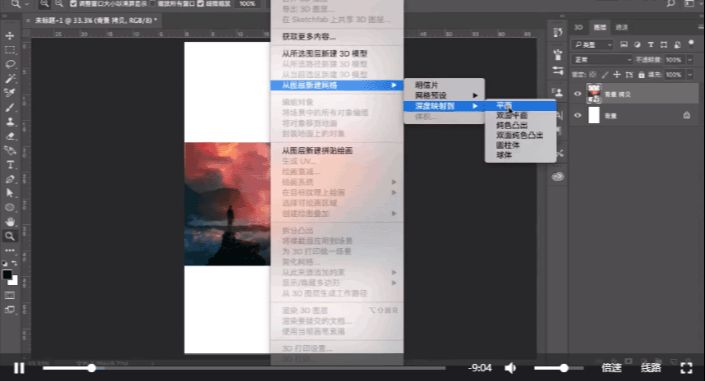Expand the 网格预设 submenu
Screen dimensions: 705x381
click(444, 95)
